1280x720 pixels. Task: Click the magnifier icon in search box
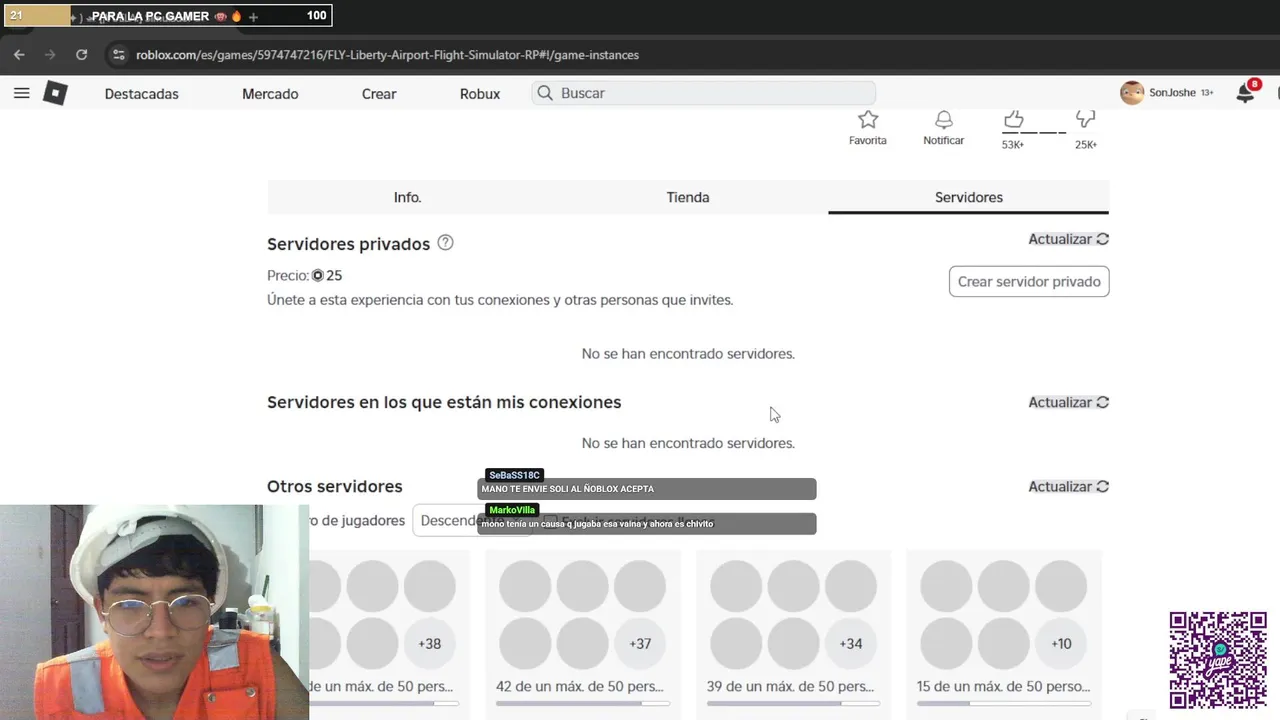[545, 93]
